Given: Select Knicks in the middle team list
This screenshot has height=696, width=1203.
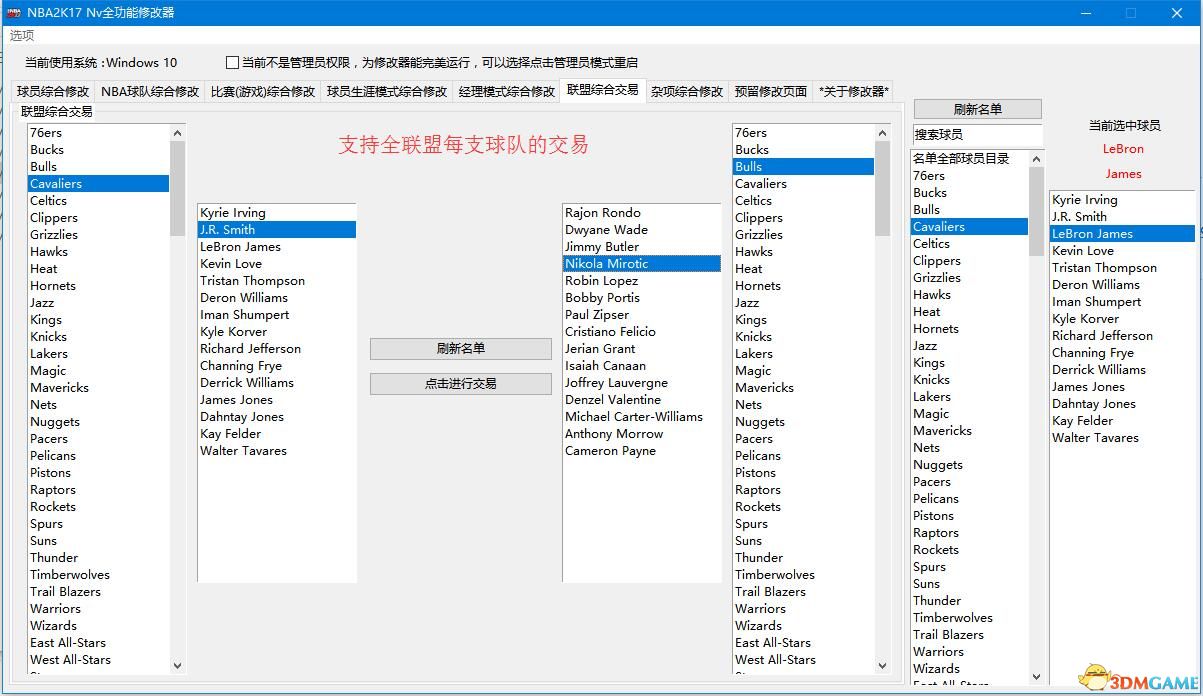Looking at the screenshot, I should click(x=803, y=337).
